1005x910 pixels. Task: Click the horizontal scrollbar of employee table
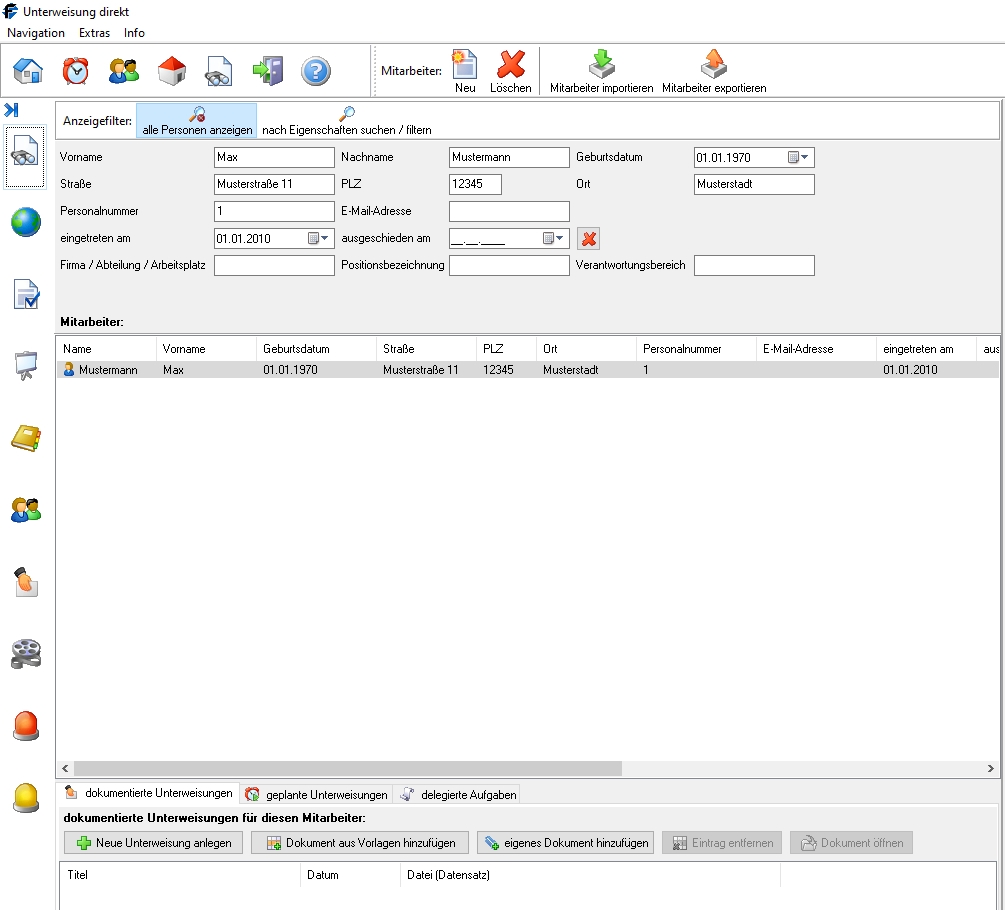(347, 768)
